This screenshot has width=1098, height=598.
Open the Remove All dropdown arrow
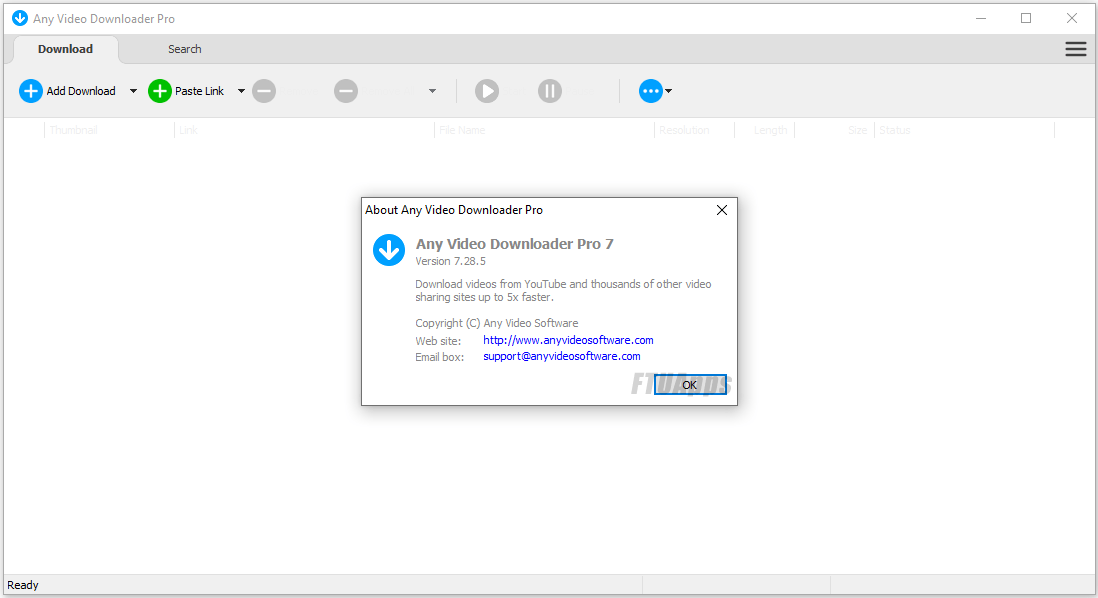432,91
